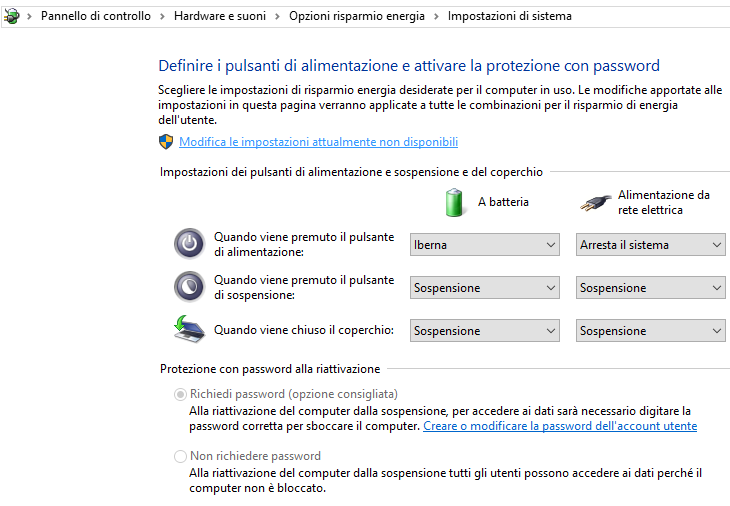Click the sleep button moon icon

pyautogui.click(x=189, y=287)
